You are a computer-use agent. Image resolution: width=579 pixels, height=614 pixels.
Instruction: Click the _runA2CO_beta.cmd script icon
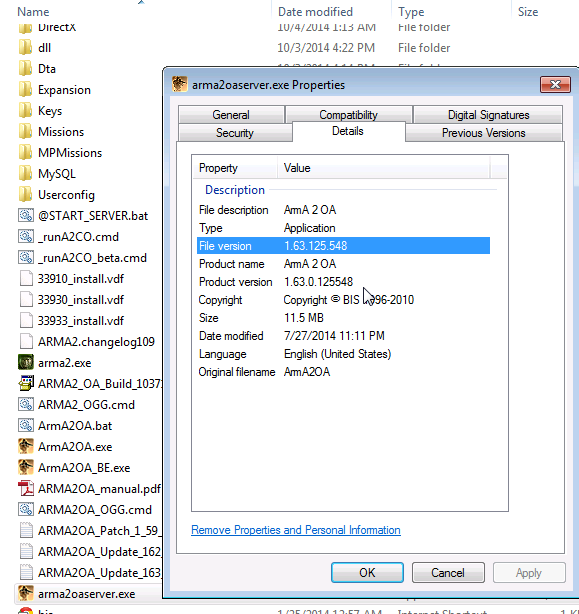pos(26,258)
